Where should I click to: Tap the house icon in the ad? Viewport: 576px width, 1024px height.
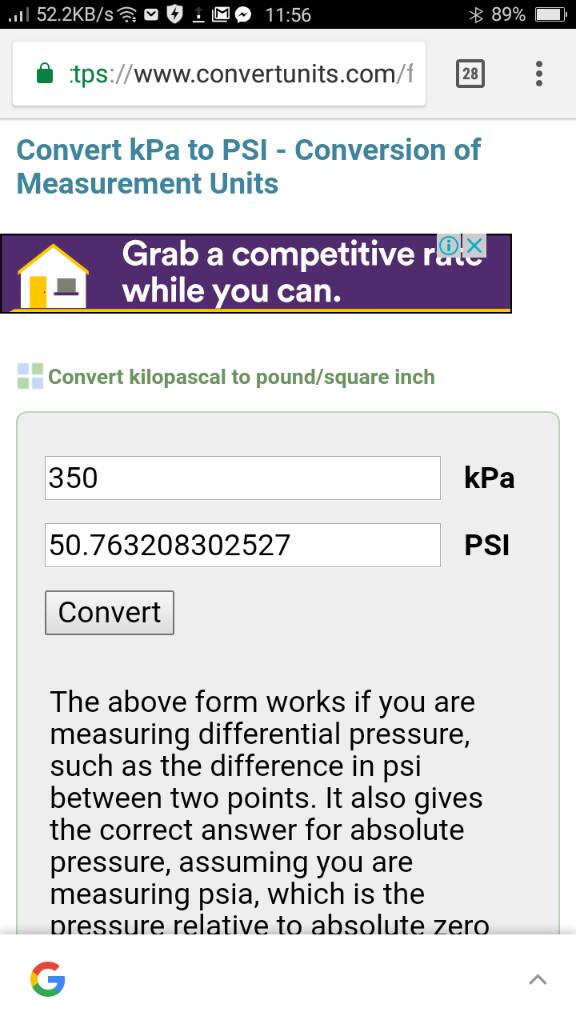coord(53,276)
